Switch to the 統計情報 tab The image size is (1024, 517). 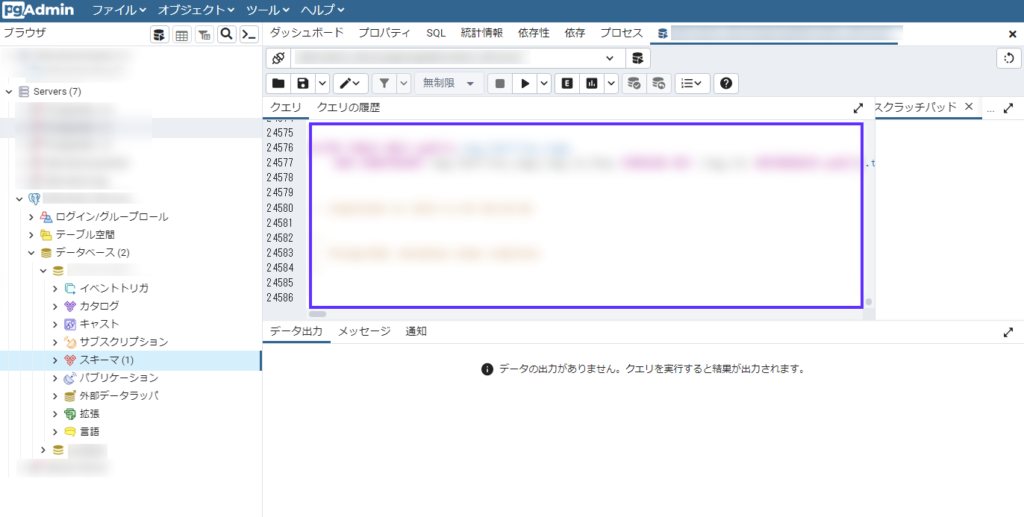click(482, 33)
